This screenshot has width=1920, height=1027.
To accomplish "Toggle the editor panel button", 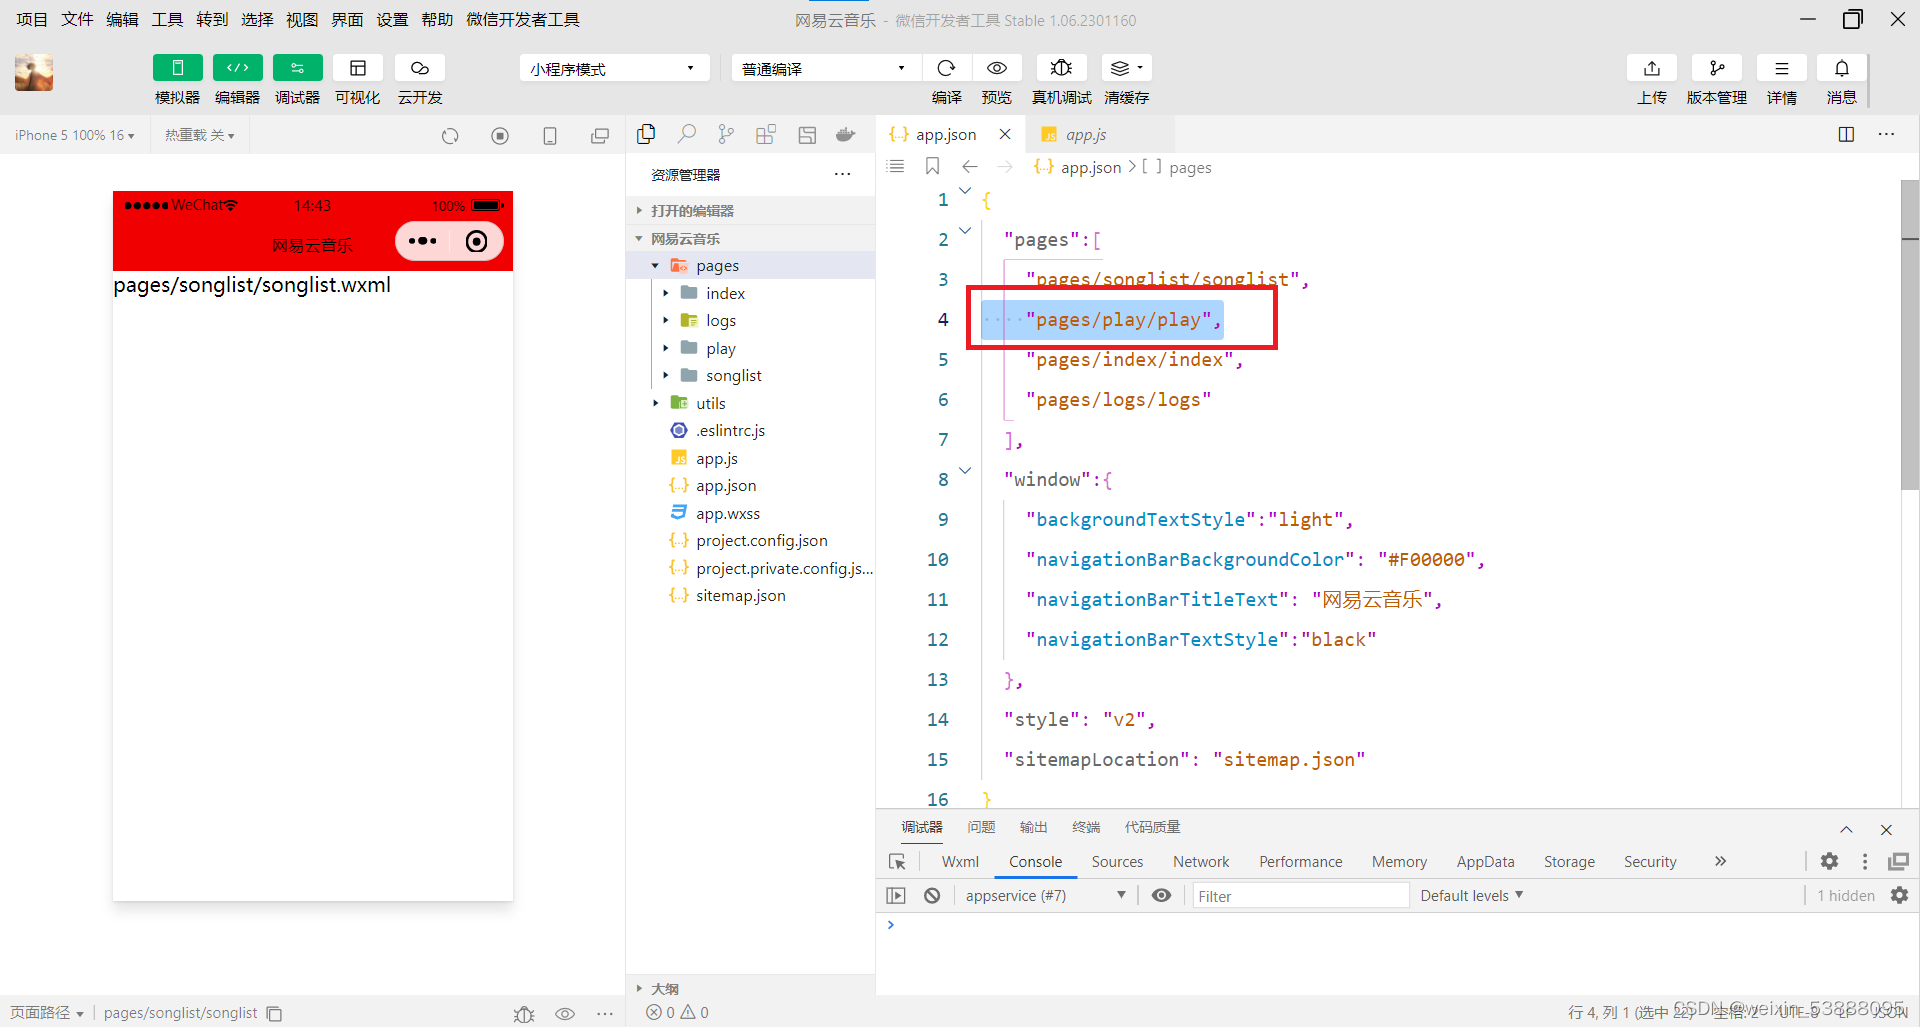I will coord(238,68).
